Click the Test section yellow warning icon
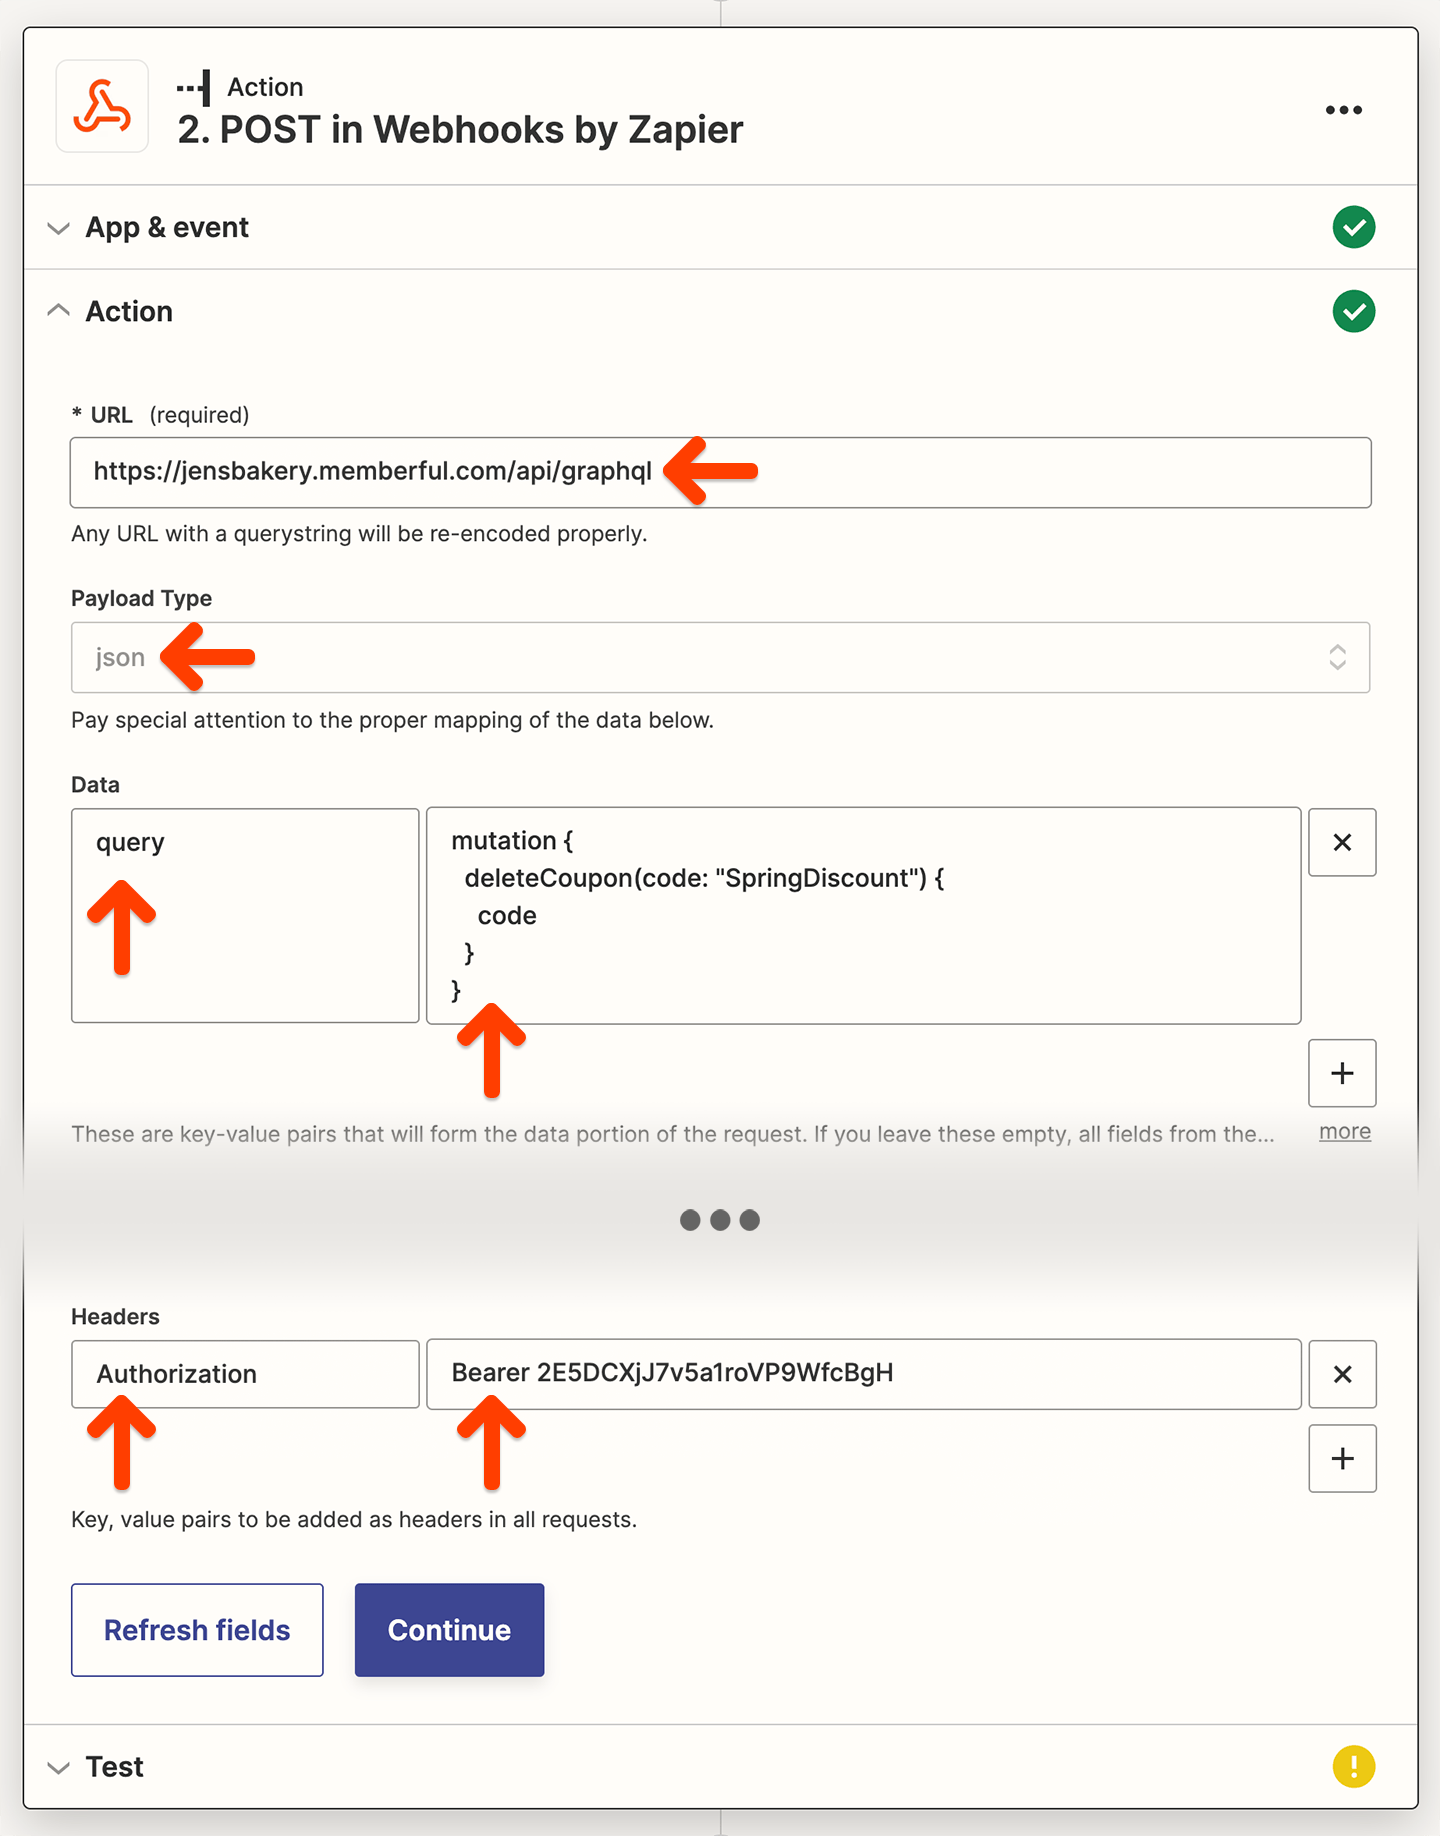The image size is (1440, 1836). coord(1353,1766)
